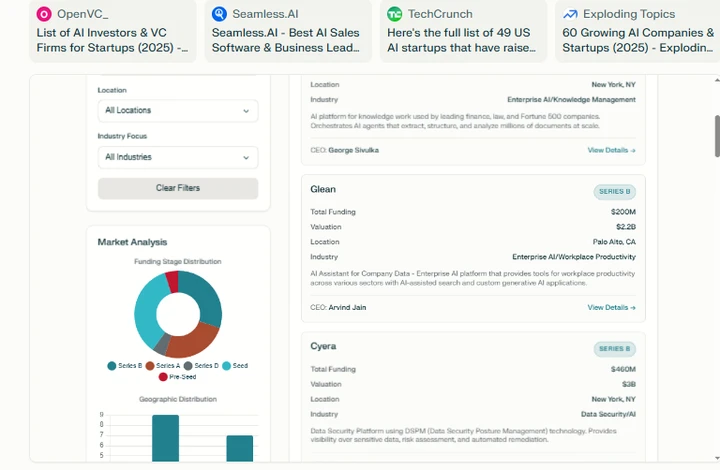Click the OpenVC_ source icon
The width and height of the screenshot is (720, 470).
coord(44,14)
